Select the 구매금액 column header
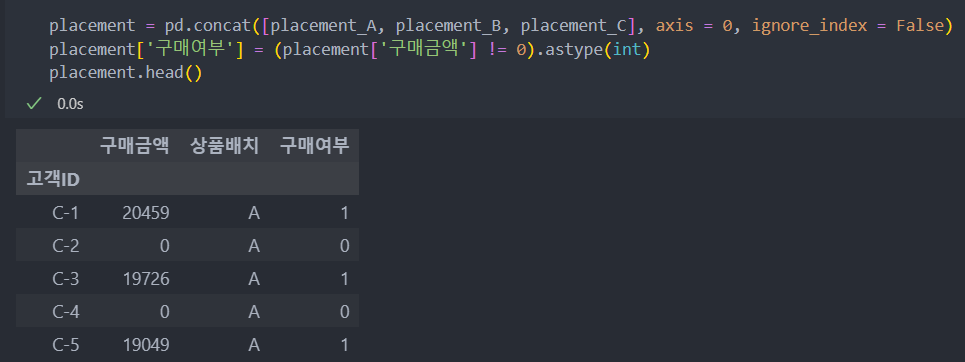This screenshot has width=965, height=362. (134, 146)
